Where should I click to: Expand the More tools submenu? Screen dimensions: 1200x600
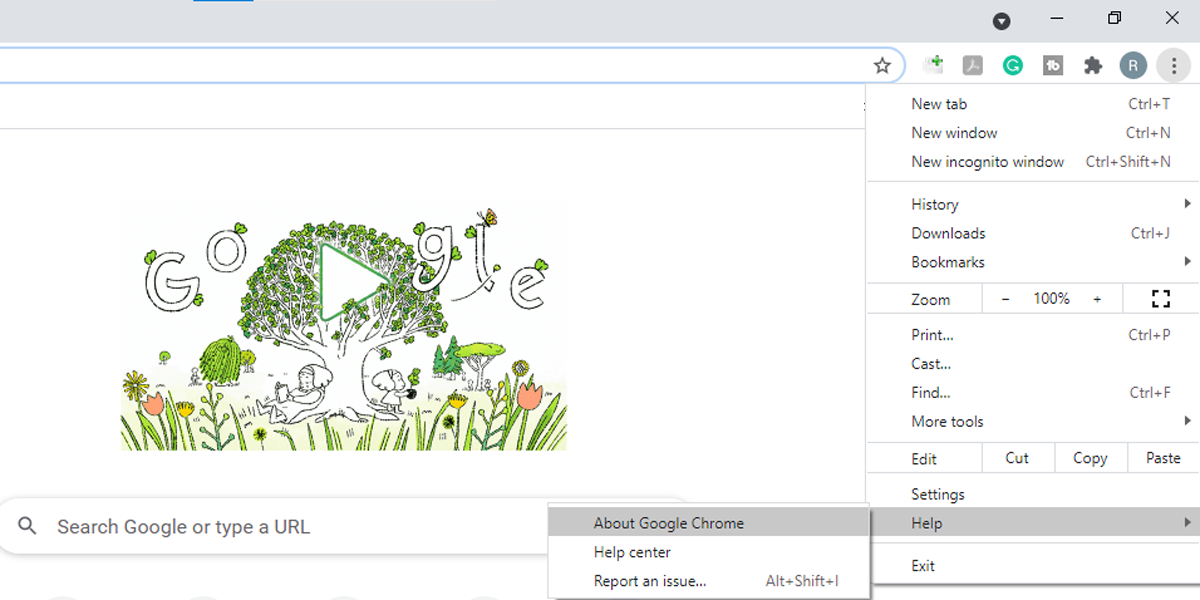coord(1033,421)
